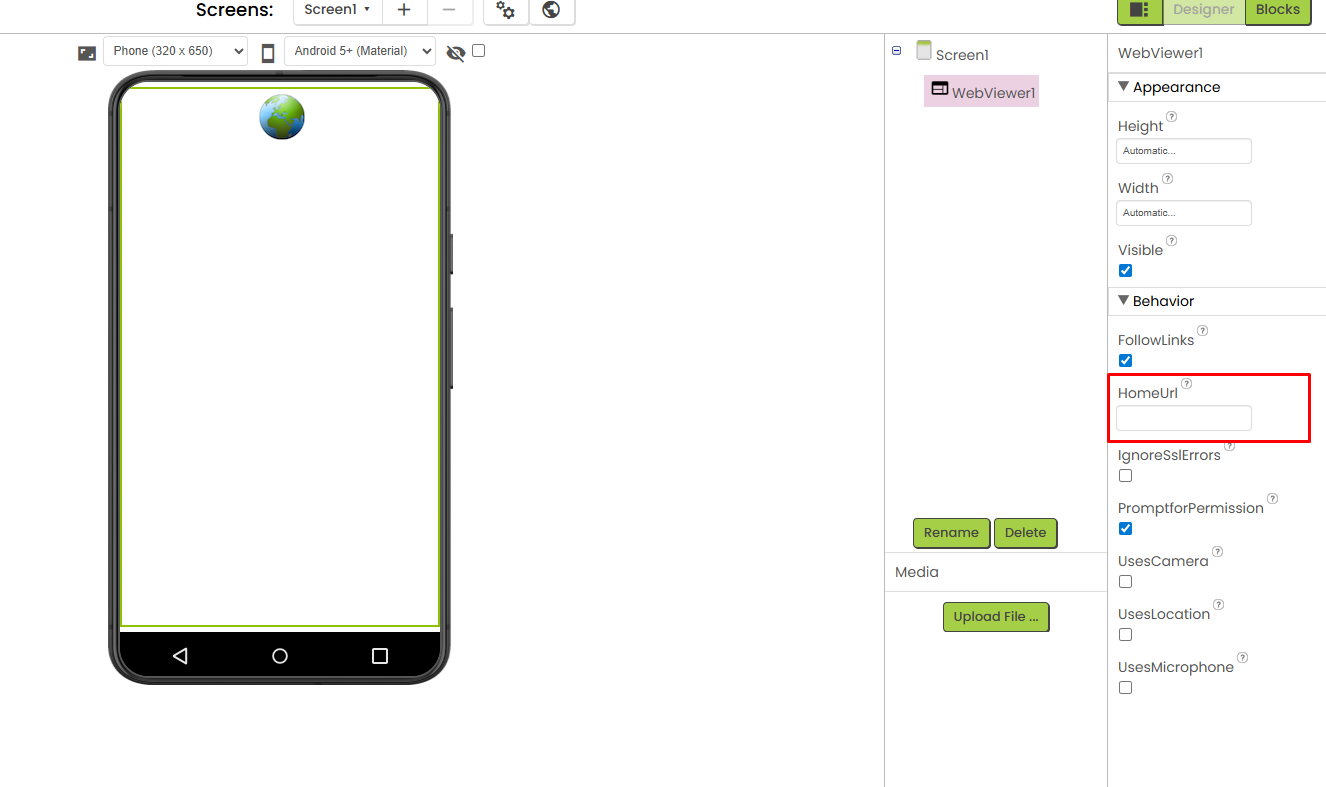Uncheck the FollowLinks checkbox
Image resolution: width=1326 pixels, height=787 pixels.
click(1126, 361)
